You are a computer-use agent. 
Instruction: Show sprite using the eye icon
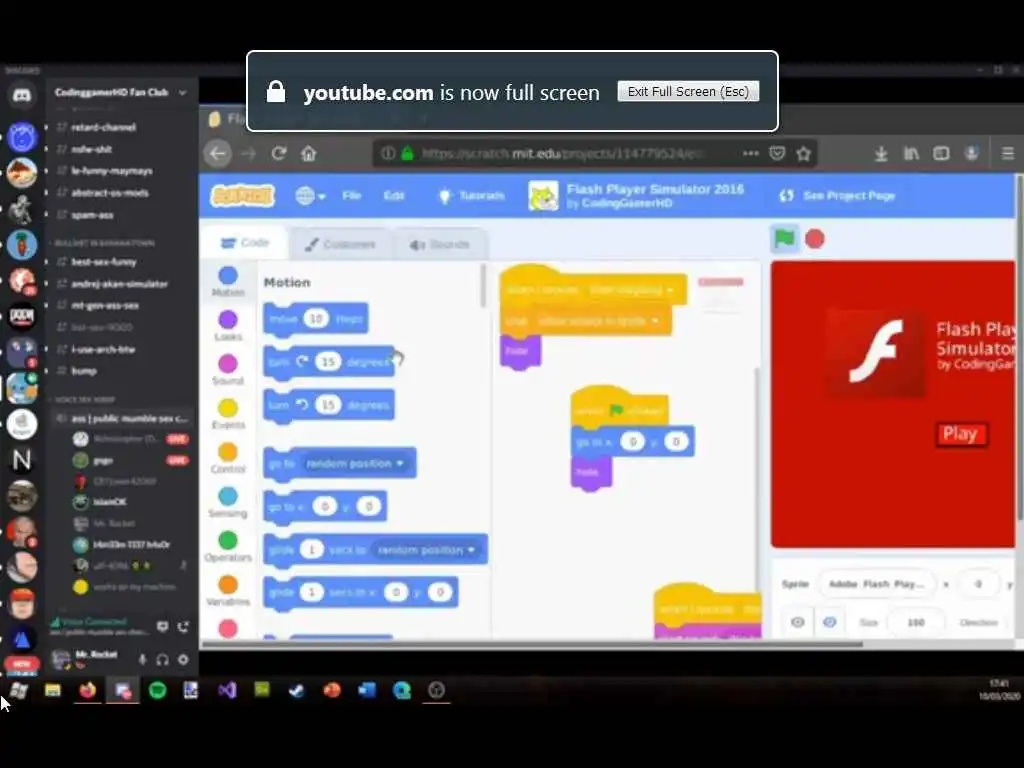pyautogui.click(x=797, y=622)
